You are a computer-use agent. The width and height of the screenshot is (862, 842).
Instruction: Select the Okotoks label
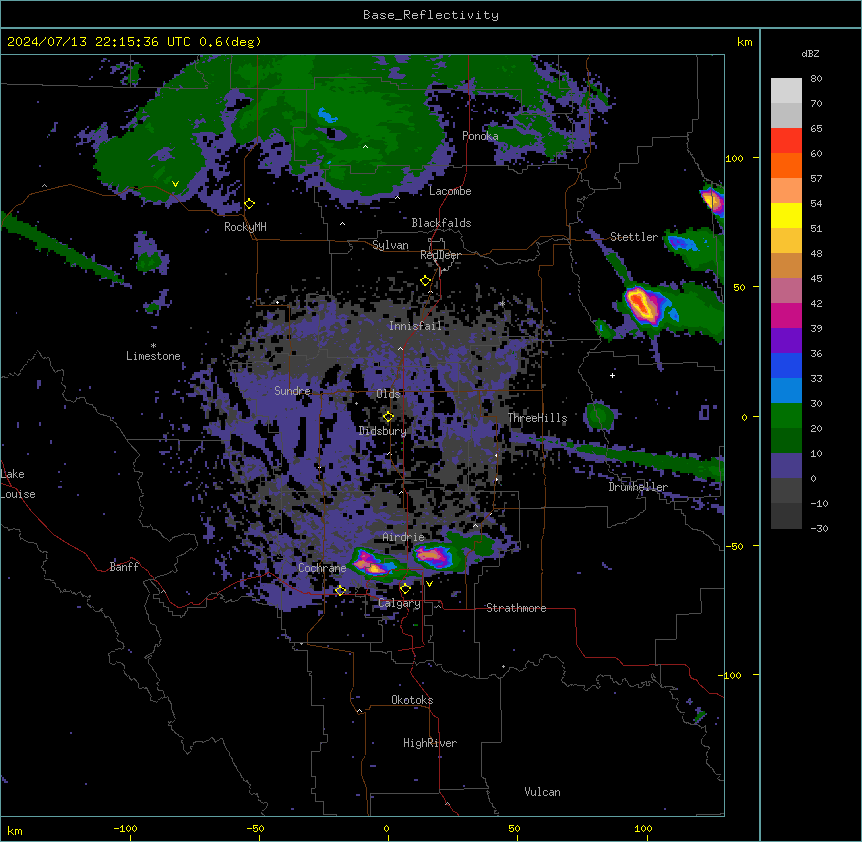[412, 700]
